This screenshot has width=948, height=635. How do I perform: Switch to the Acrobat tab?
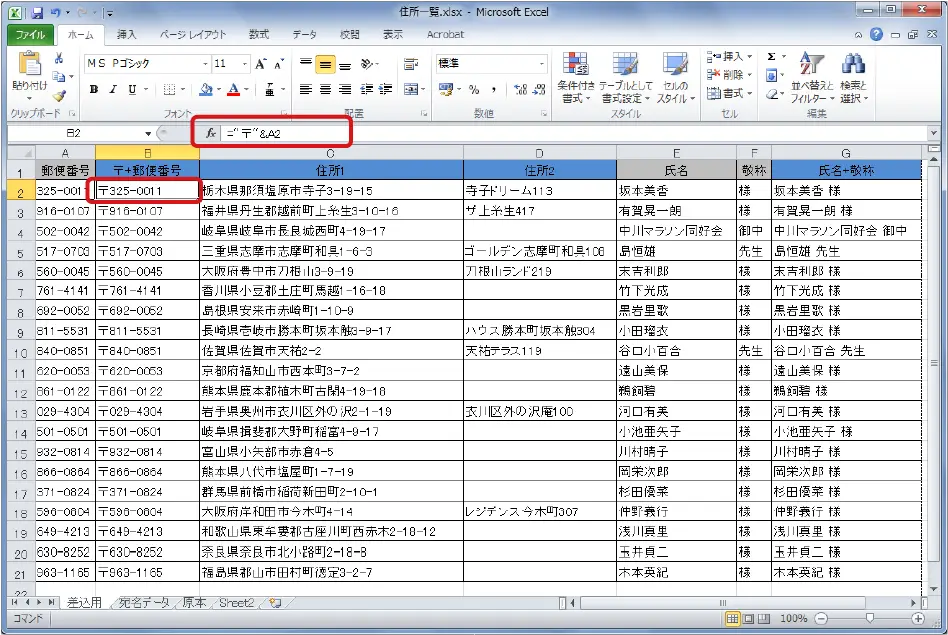445,34
